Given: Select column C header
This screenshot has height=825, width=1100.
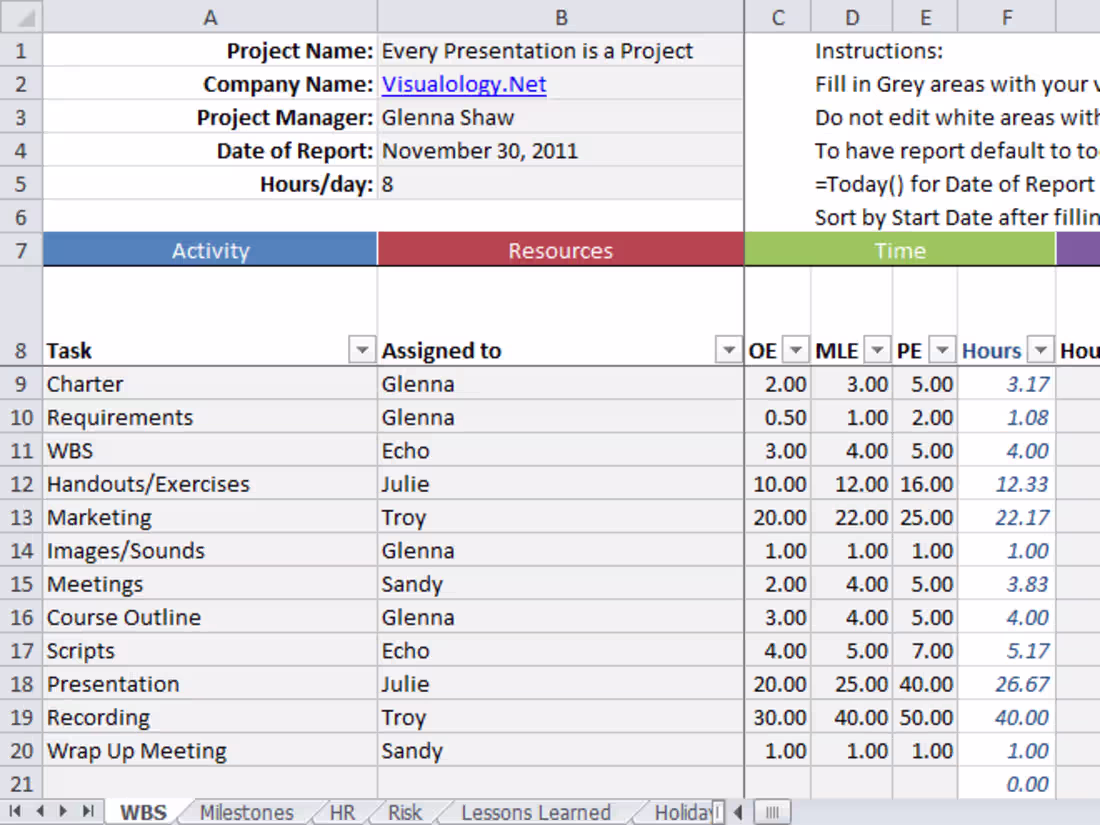Looking at the screenshot, I should pyautogui.click(x=777, y=17).
